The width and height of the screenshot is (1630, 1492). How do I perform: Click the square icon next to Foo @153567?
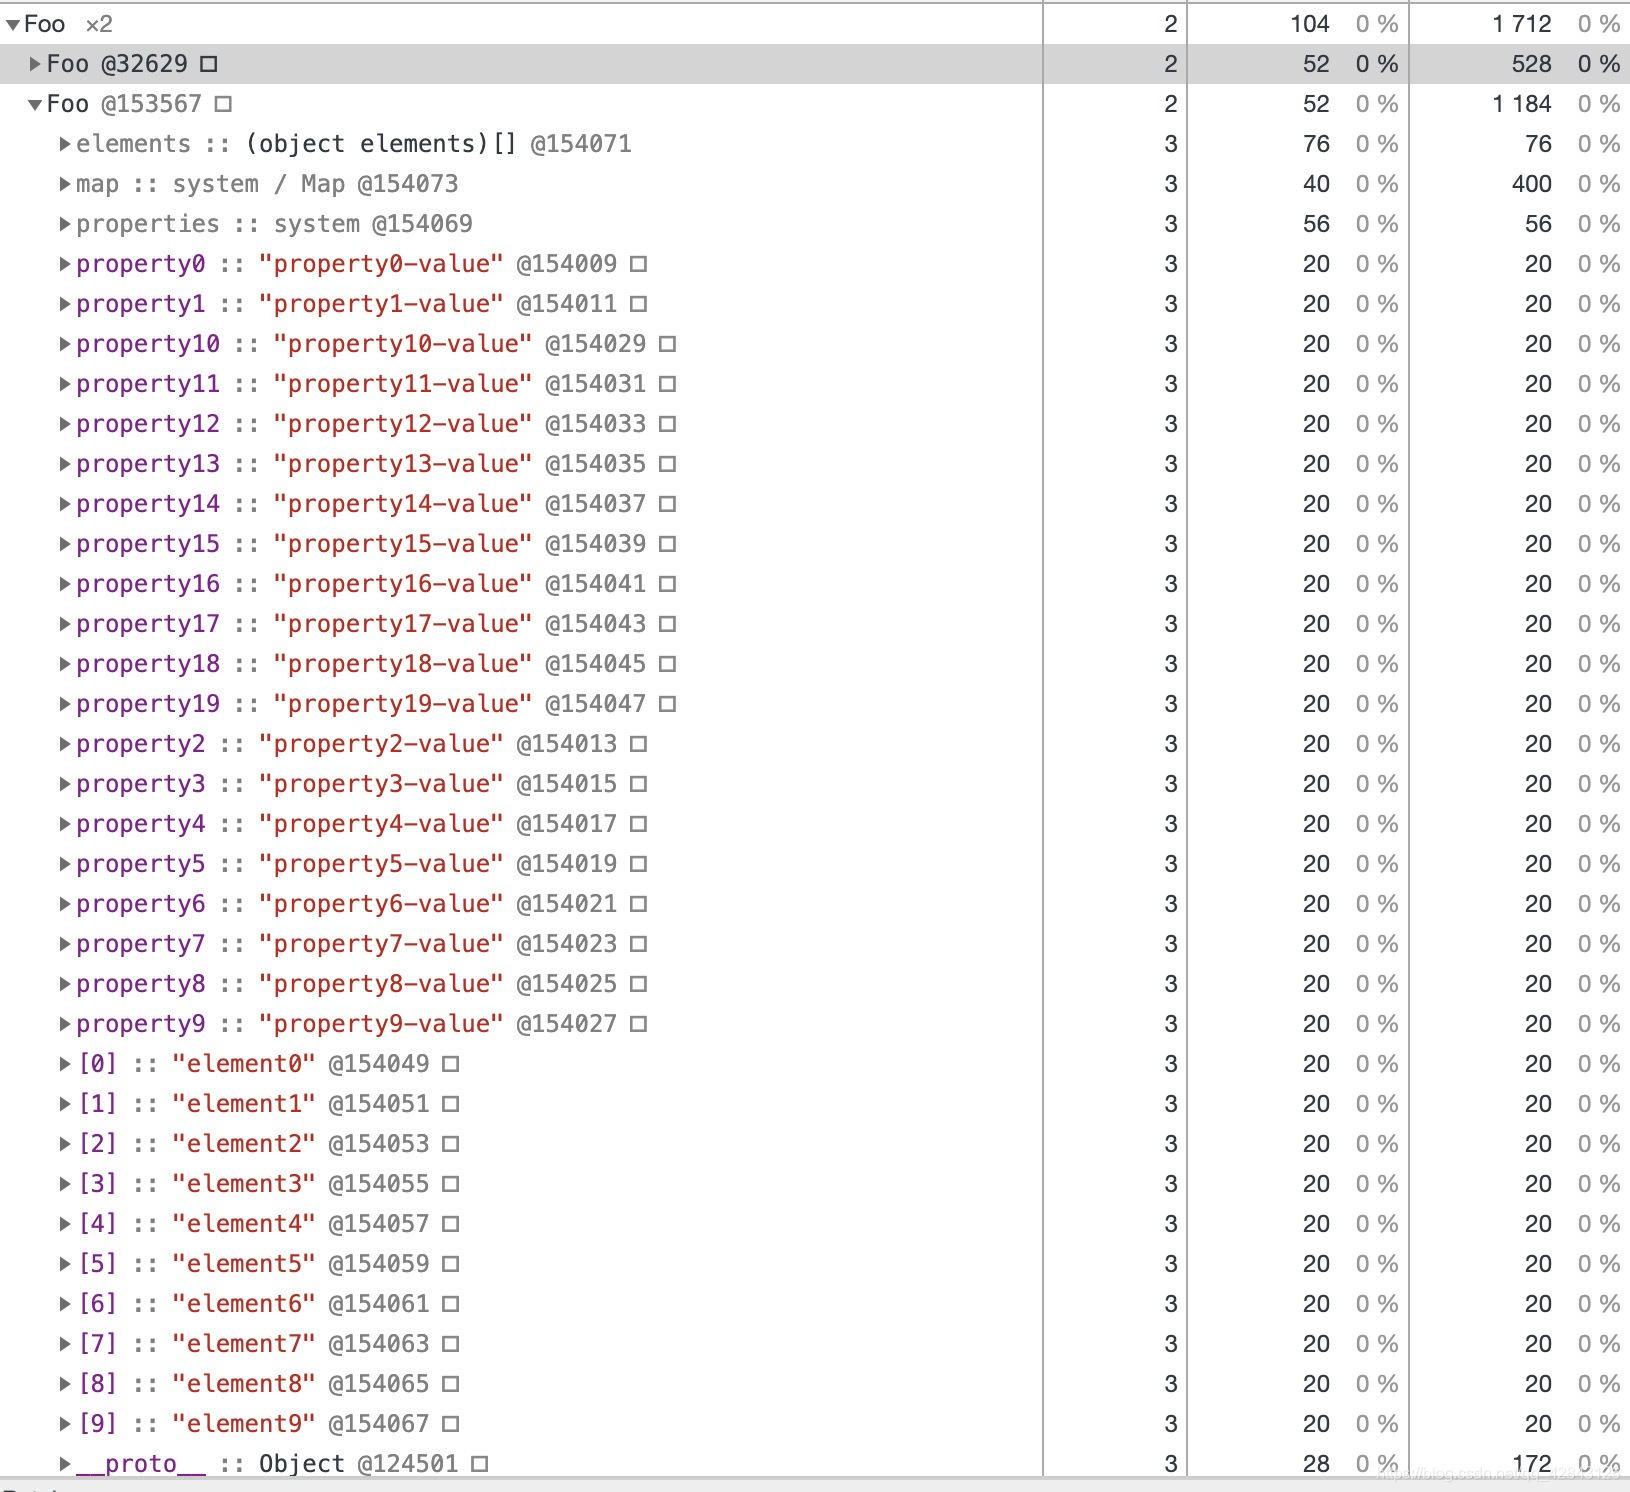click(x=223, y=104)
